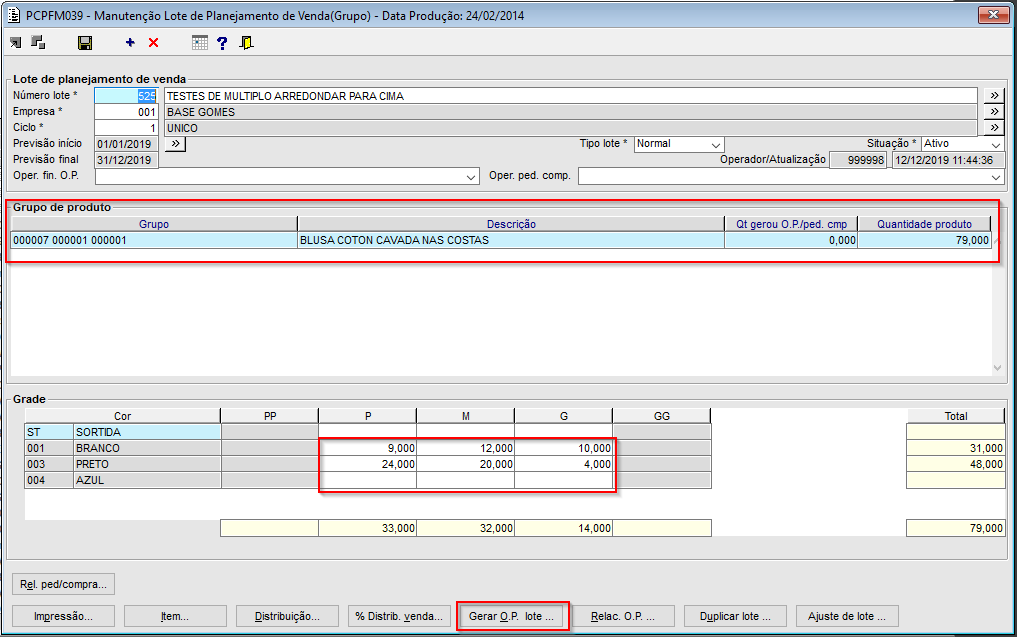Screen dimensions: 1017x637
Task: Save the record with floppy disk icon
Action: (x=84, y=43)
